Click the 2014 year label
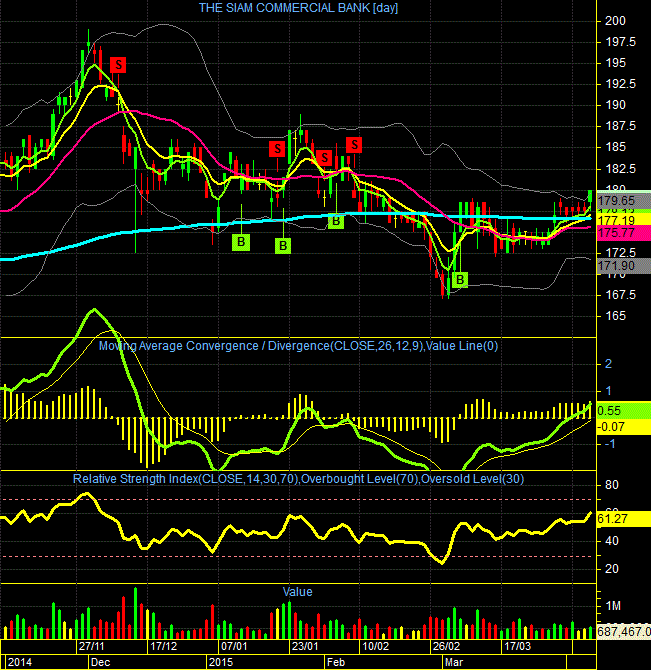The image size is (660, 670). (20, 662)
